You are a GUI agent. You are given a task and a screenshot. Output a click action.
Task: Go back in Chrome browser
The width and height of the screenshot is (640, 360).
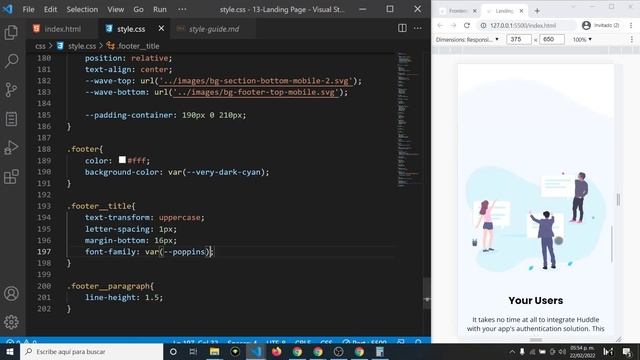(x=440, y=25)
